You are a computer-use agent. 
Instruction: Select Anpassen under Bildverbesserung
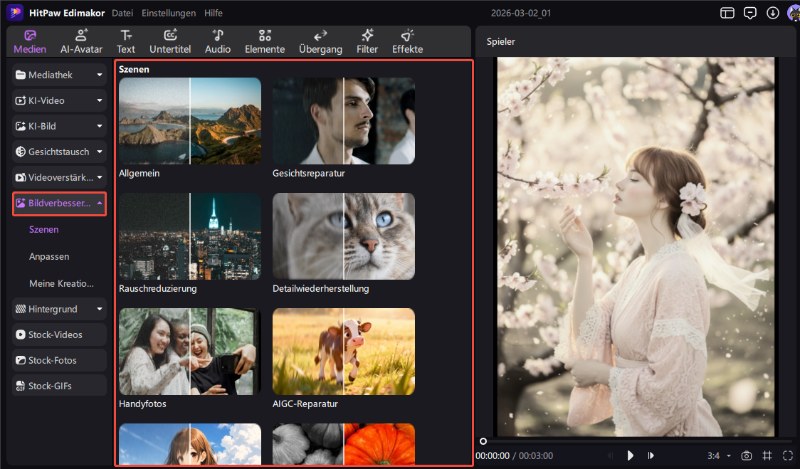(49, 257)
